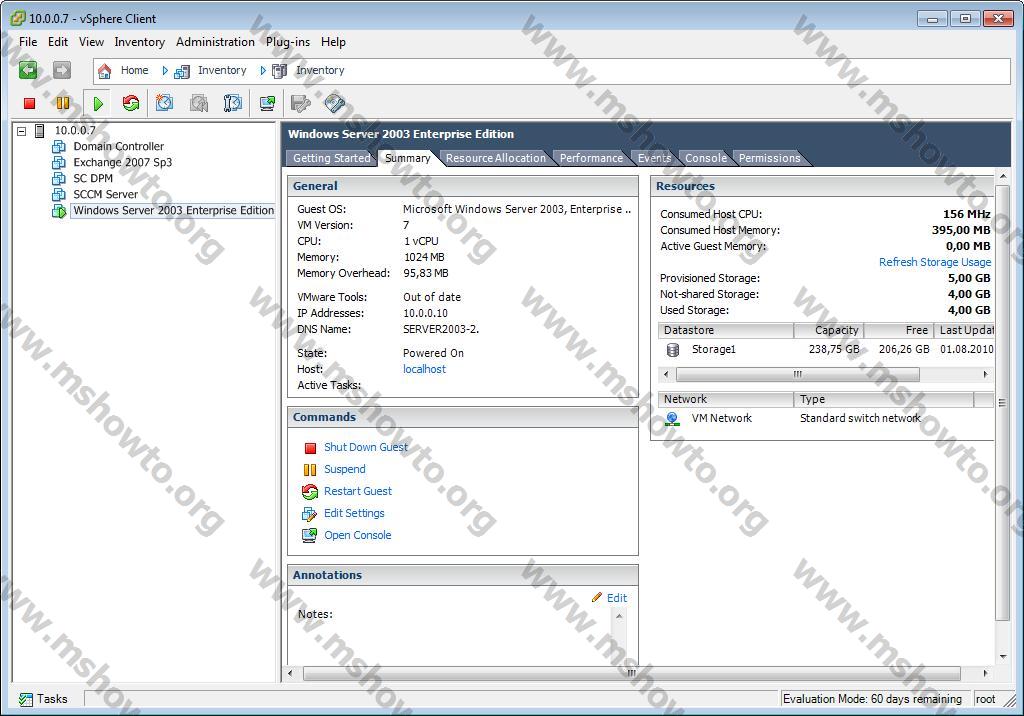
Task: Click the Tasks button in status bar
Action: click(43, 700)
